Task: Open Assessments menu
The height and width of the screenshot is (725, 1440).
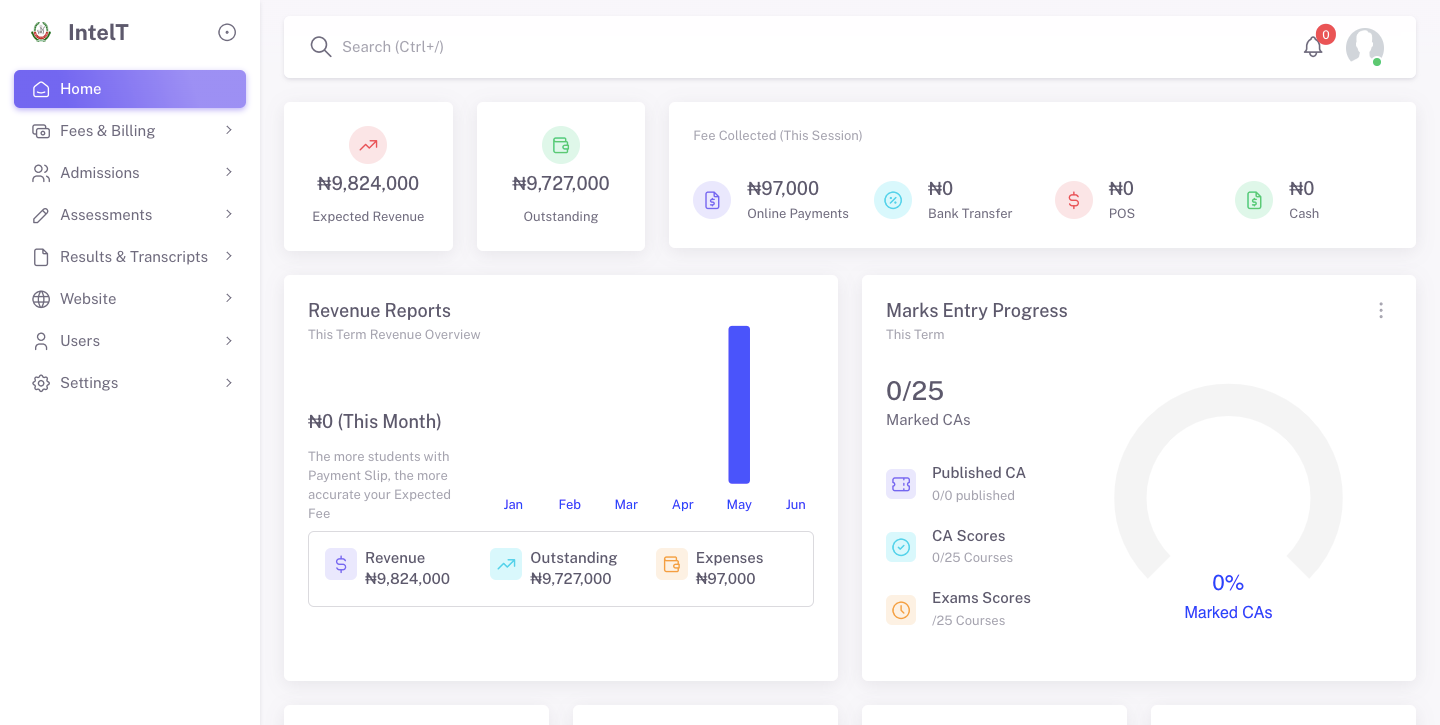Action: pyautogui.click(x=130, y=215)
